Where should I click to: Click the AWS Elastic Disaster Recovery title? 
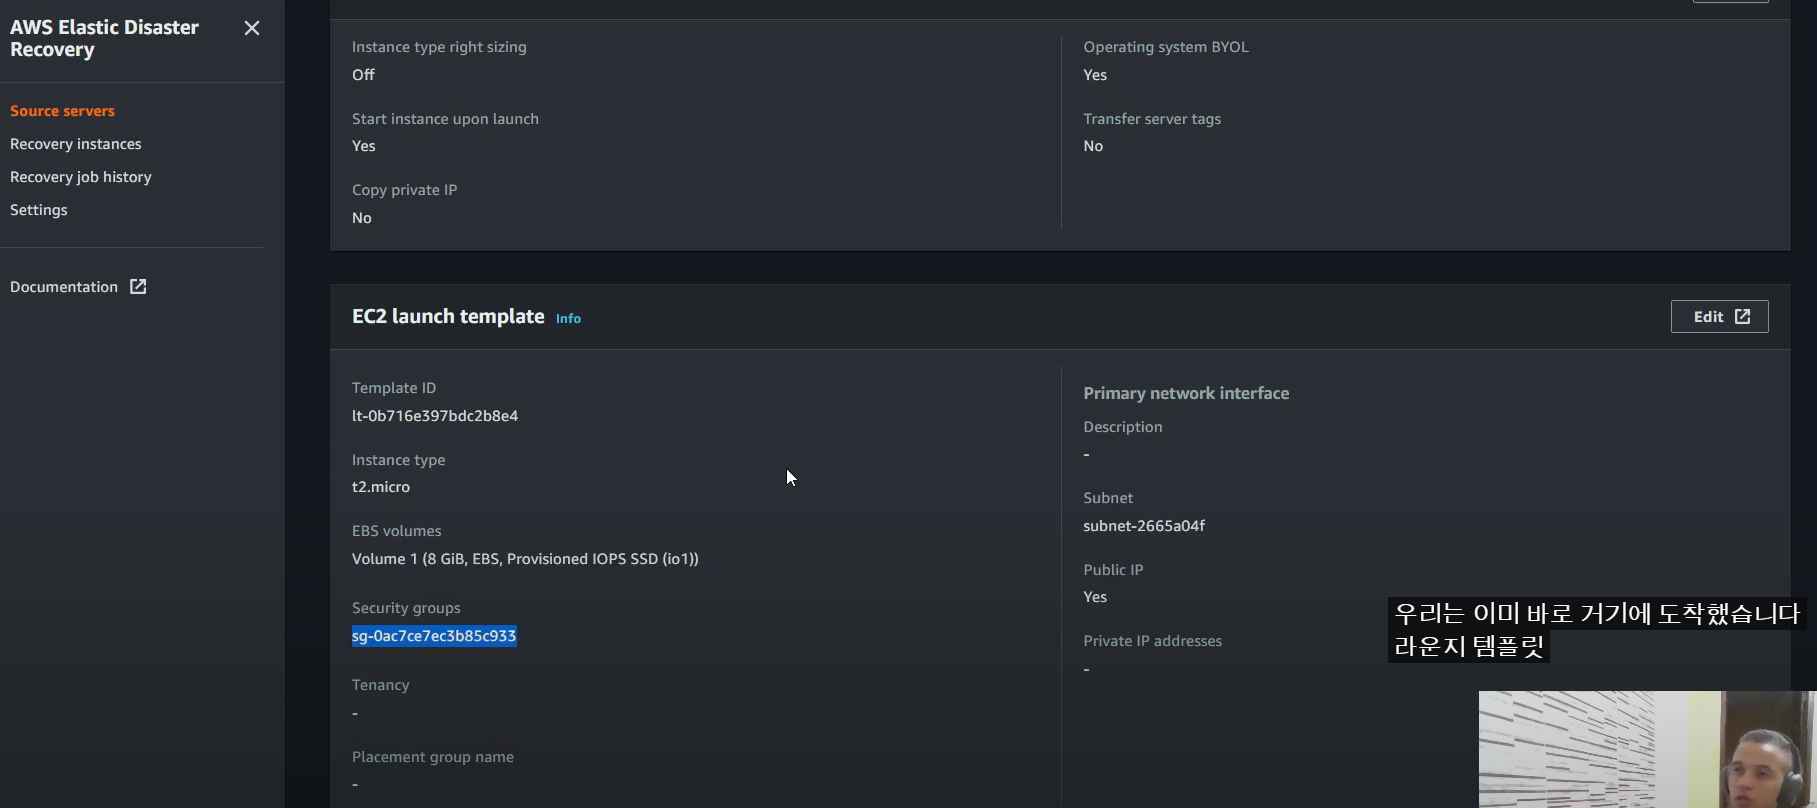pyautogui.click(x=104, y=38)
